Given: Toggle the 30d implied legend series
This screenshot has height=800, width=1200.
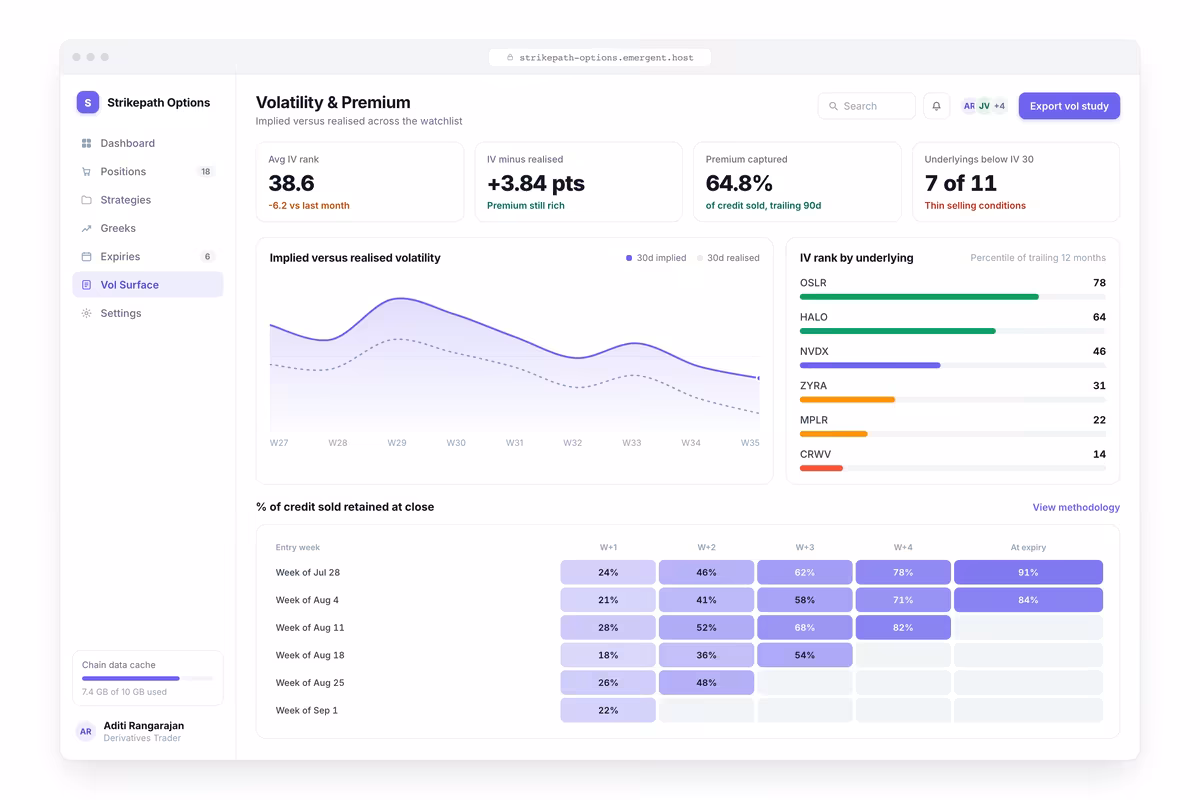Looking at the screenshot, I should (x=656, y=258).
